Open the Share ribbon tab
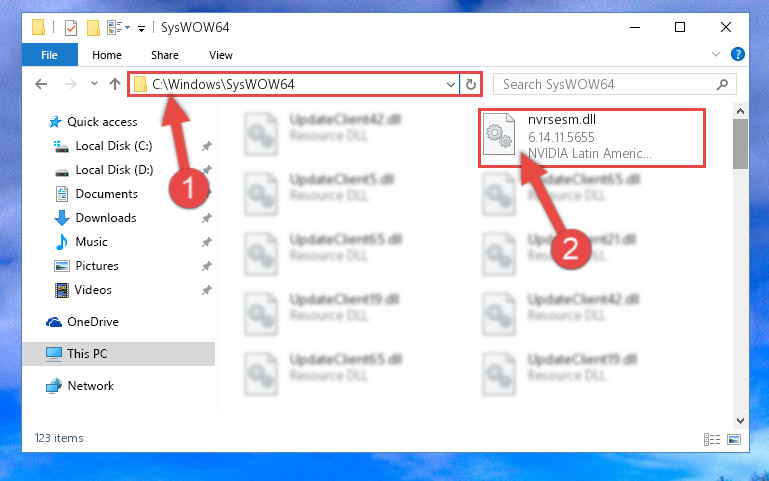This screenshot has height=481, width=769. tap(165, 55)
